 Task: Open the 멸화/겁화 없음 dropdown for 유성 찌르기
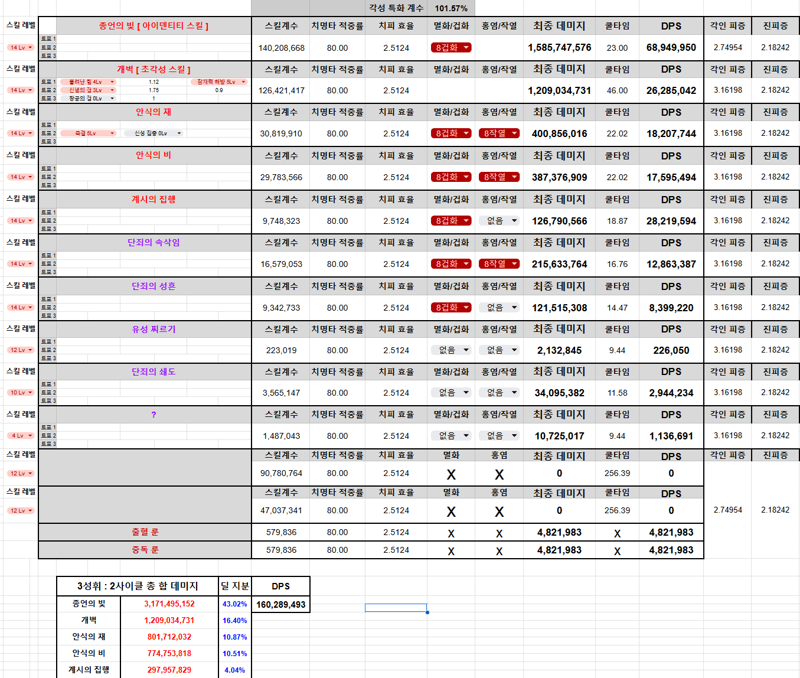(x=451, y=350)
